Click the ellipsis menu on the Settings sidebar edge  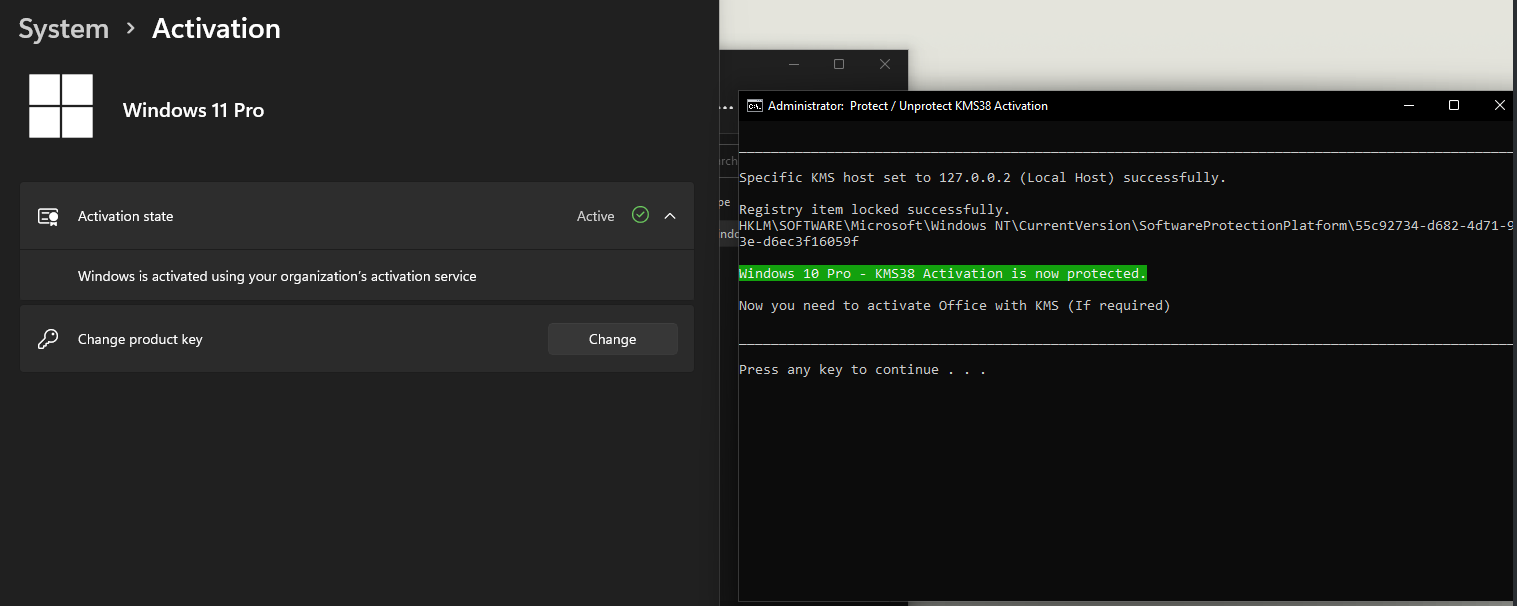coord(725,110)
